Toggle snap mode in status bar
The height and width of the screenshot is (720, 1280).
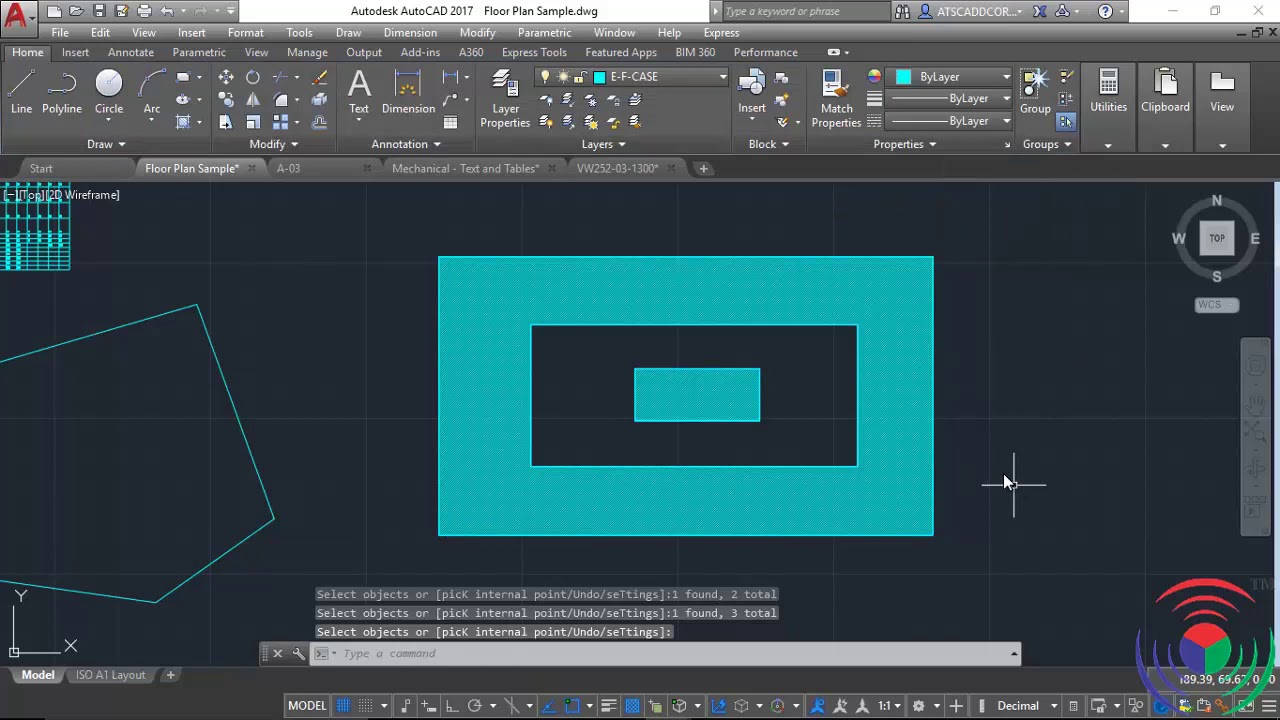[366, 706]
